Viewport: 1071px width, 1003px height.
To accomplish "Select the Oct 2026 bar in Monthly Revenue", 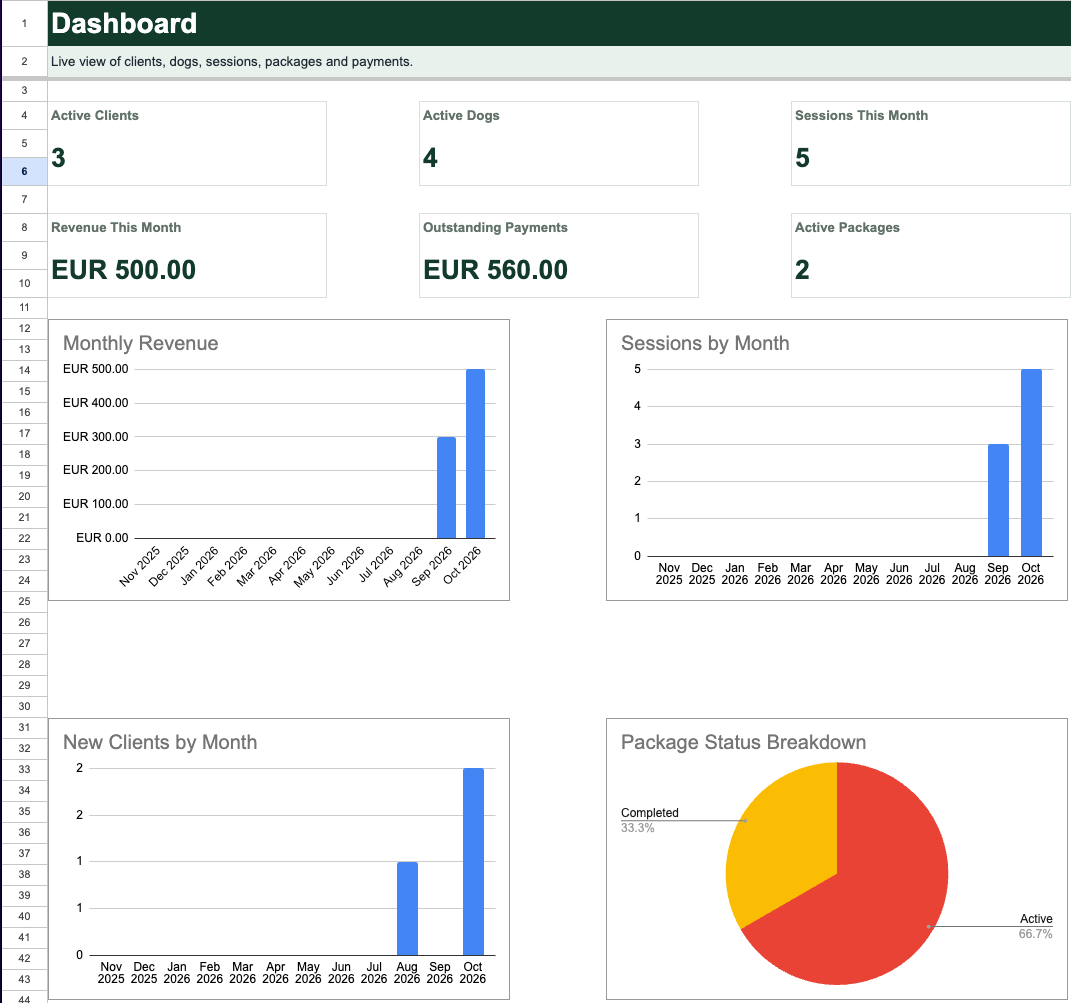I will [475, 454].
